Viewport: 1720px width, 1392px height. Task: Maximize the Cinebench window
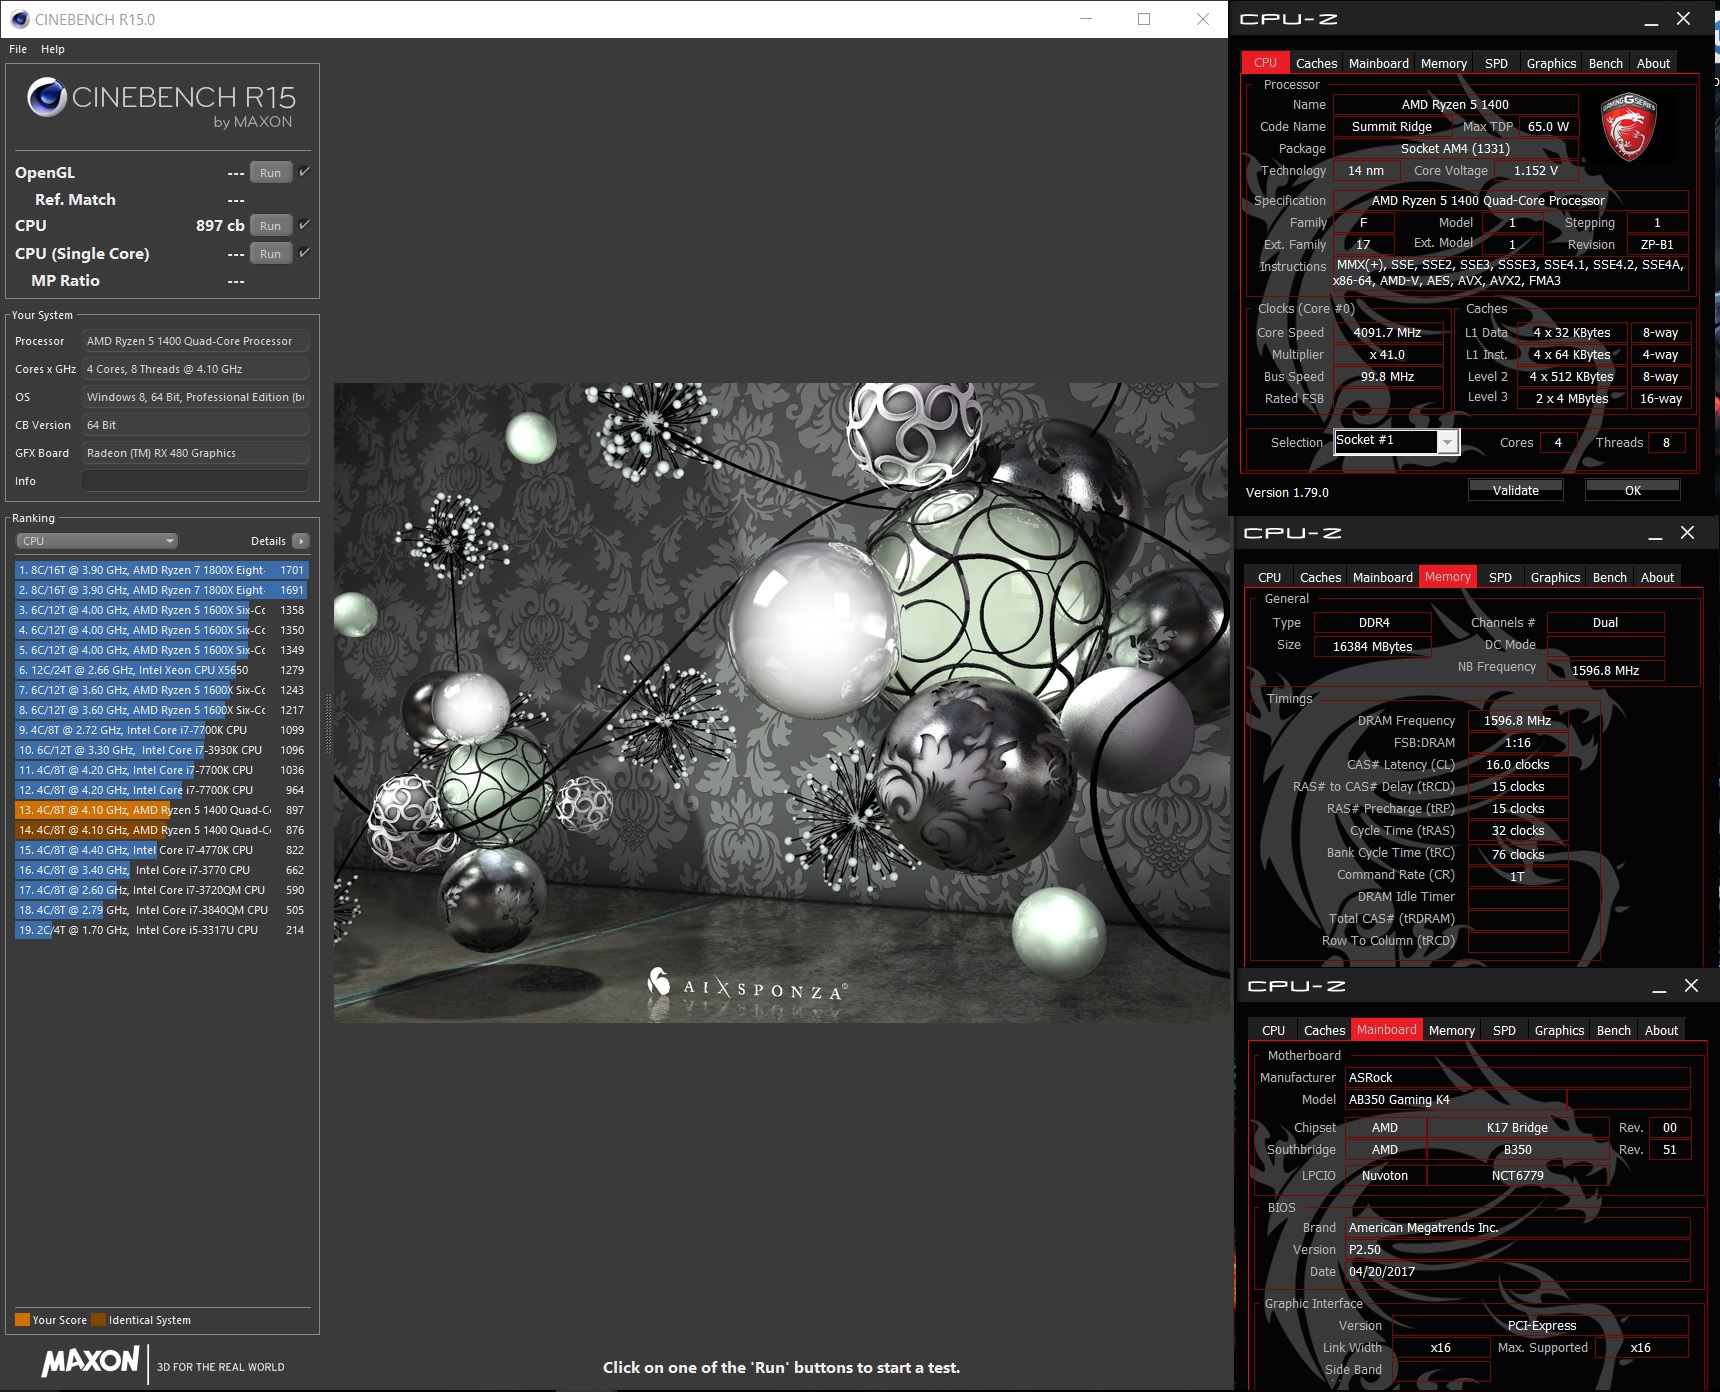1144,19
